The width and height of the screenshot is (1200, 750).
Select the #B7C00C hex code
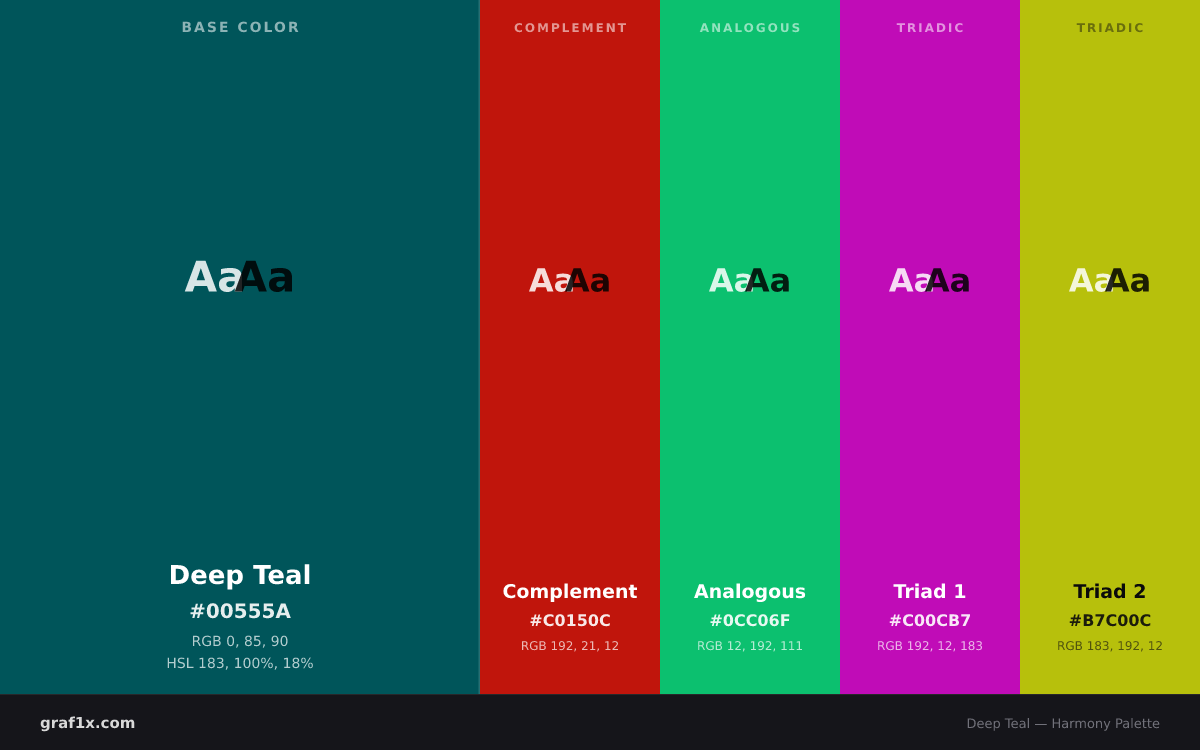pos(1110,621)
